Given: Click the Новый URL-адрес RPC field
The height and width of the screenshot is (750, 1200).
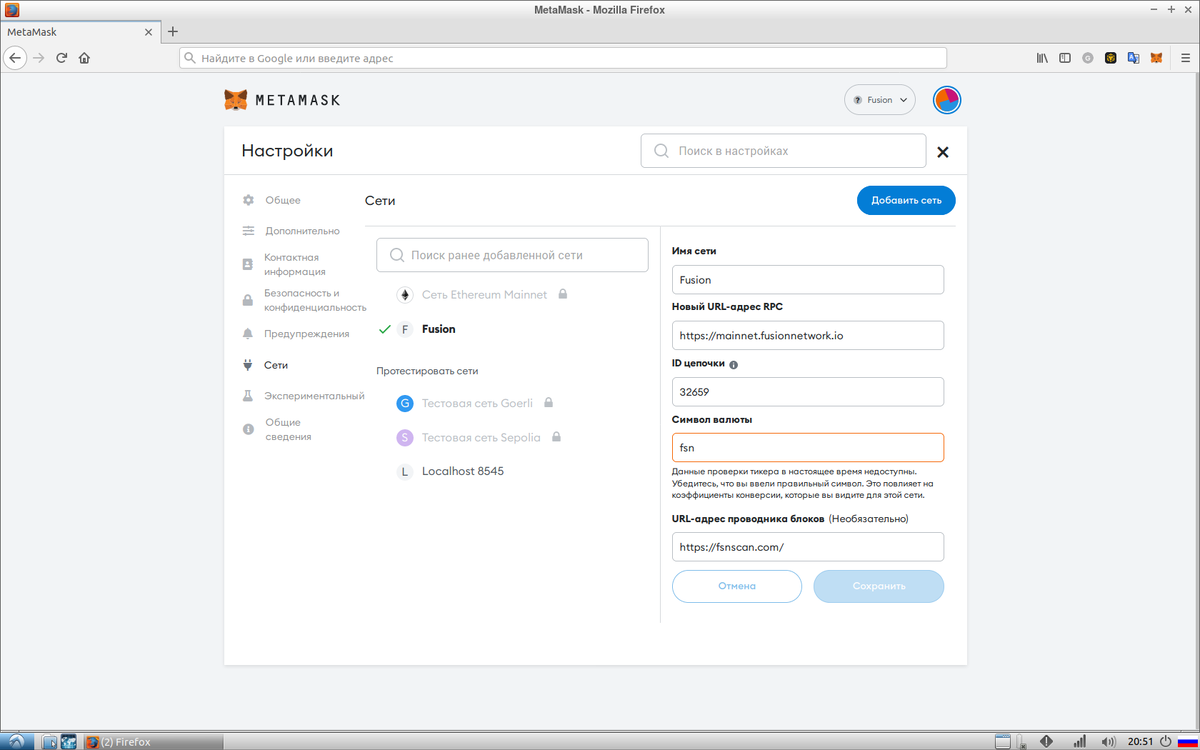Looking at the screenshot, I should click(808, 335).
